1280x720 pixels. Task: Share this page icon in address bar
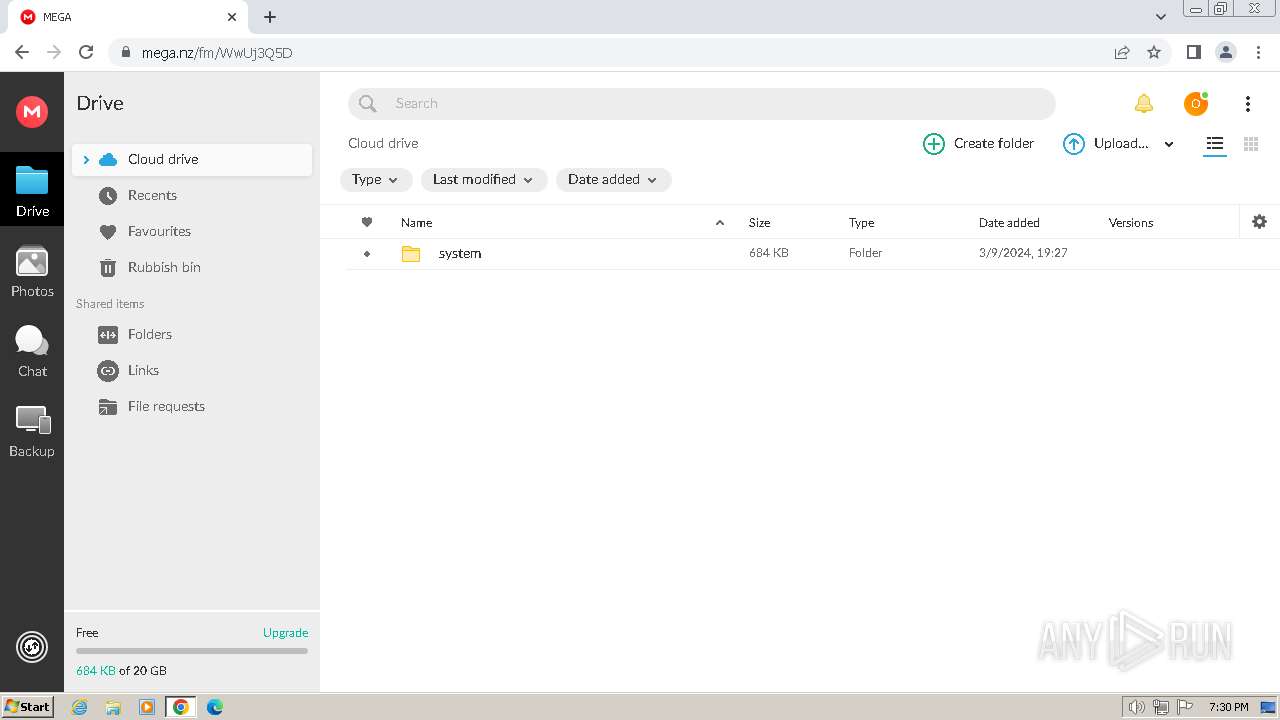(x=1122, y=52)
